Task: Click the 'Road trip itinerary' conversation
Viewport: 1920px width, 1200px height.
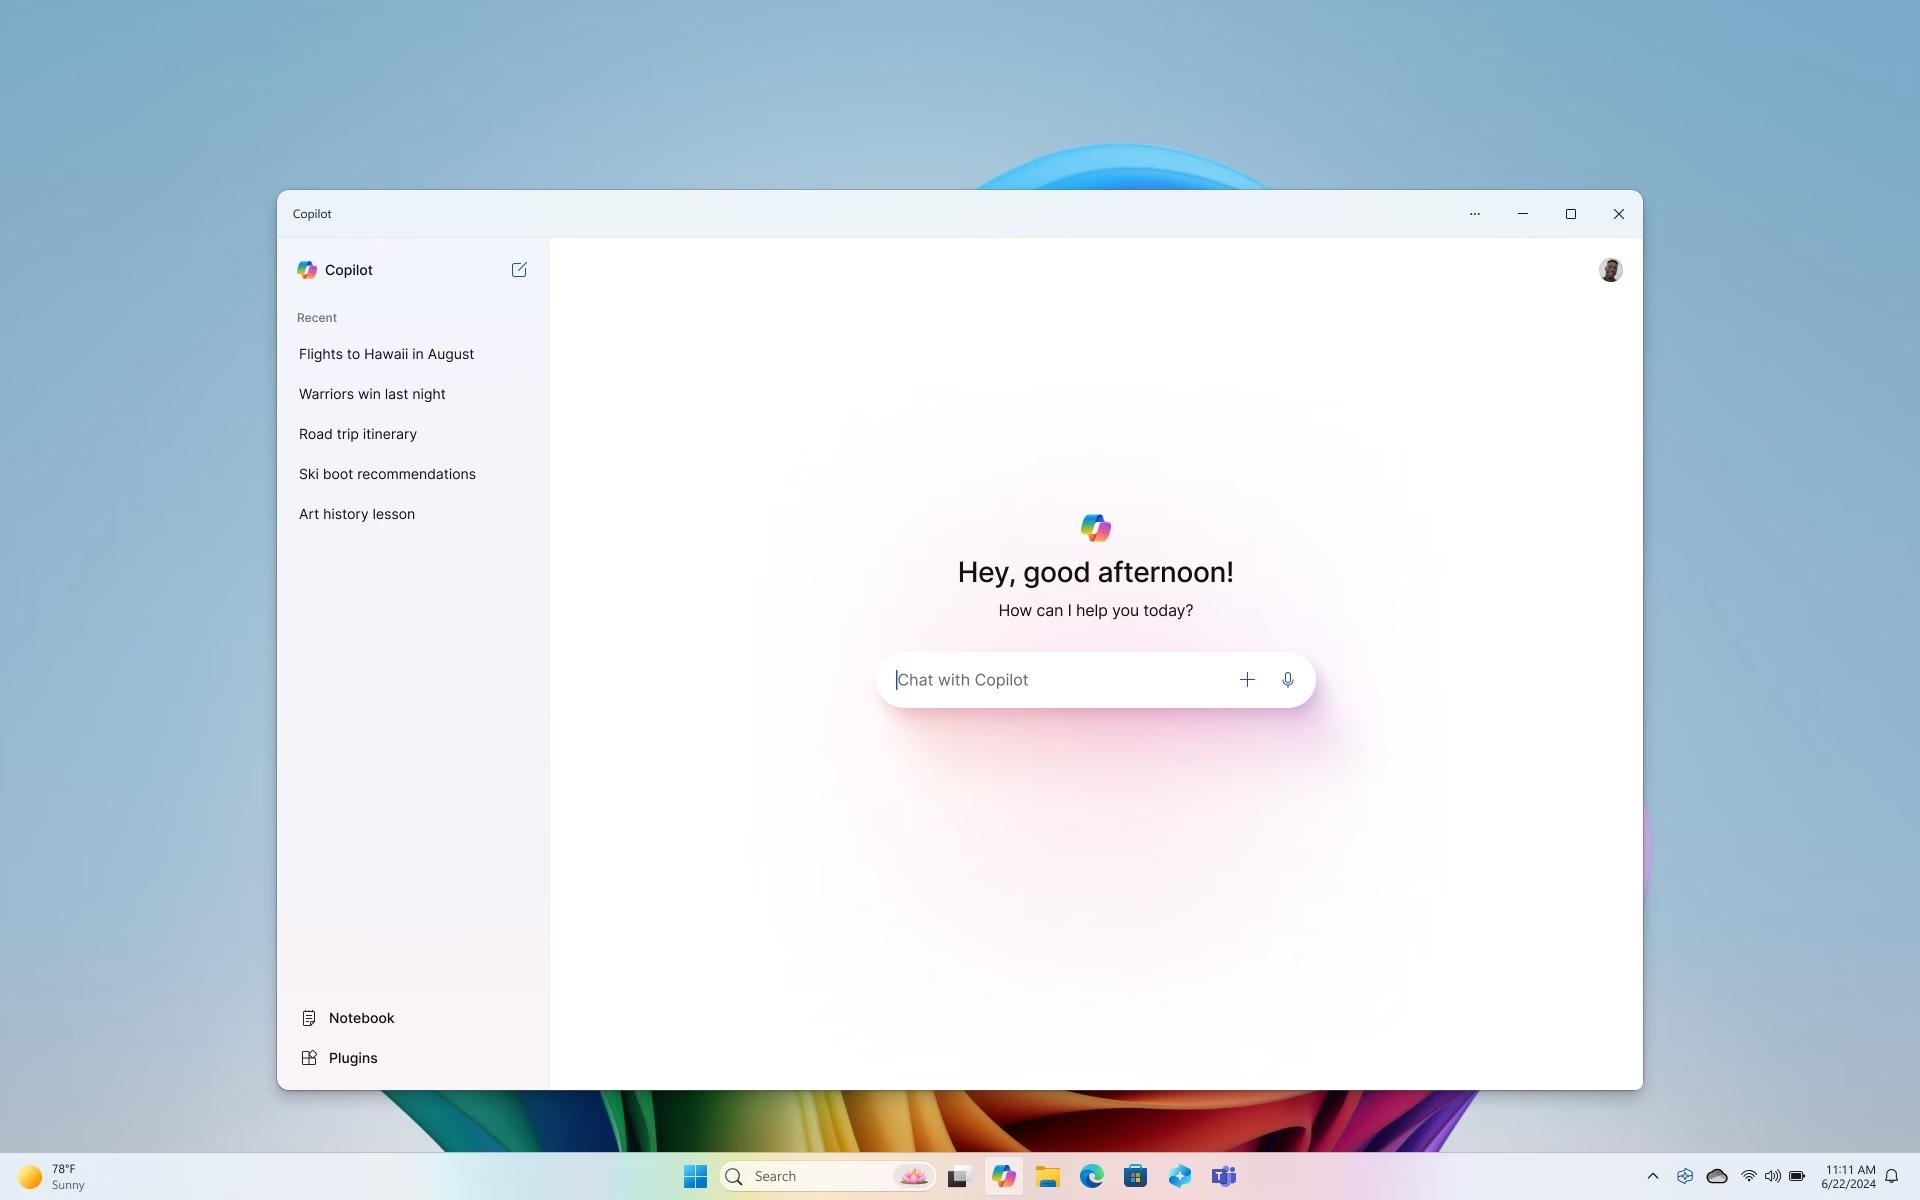Action: 357,434
